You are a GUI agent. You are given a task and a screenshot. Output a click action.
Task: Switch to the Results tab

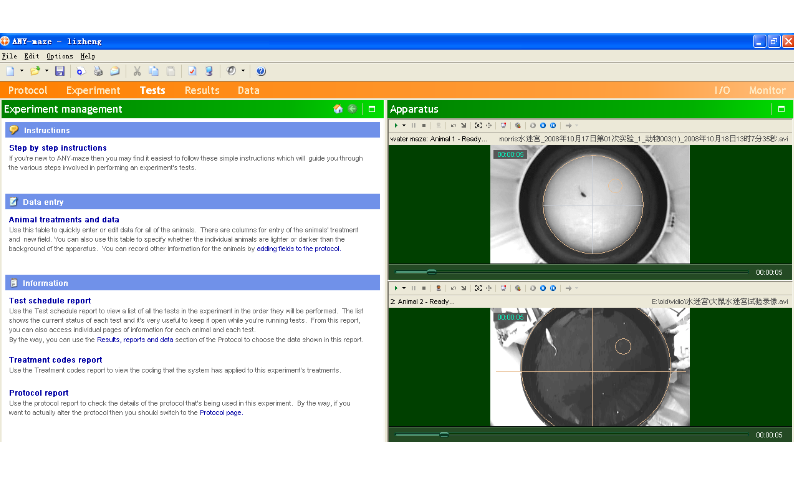click(x=201, y=90)
